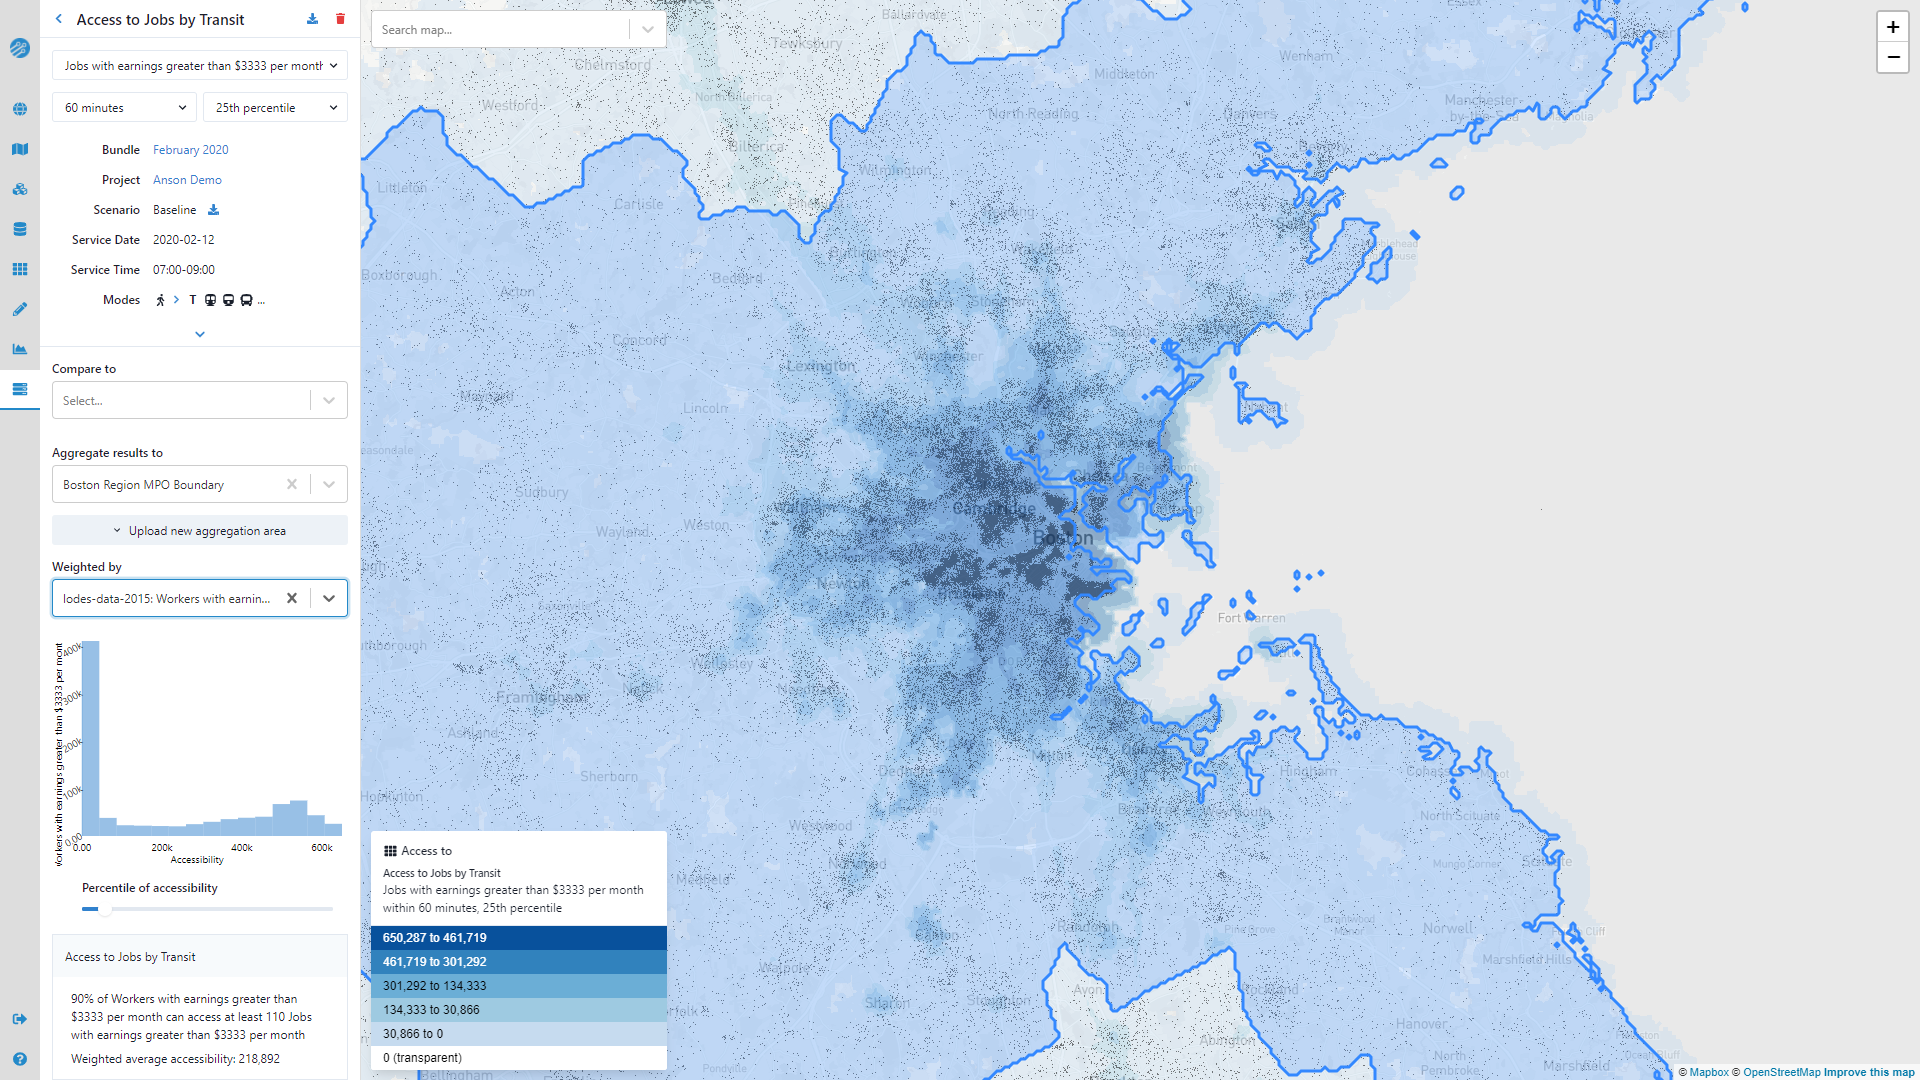Remove the lodes-data-2015 weighted by filter
The height and width of the screenshot is (1080, 1920).
(x=293, y=599)
